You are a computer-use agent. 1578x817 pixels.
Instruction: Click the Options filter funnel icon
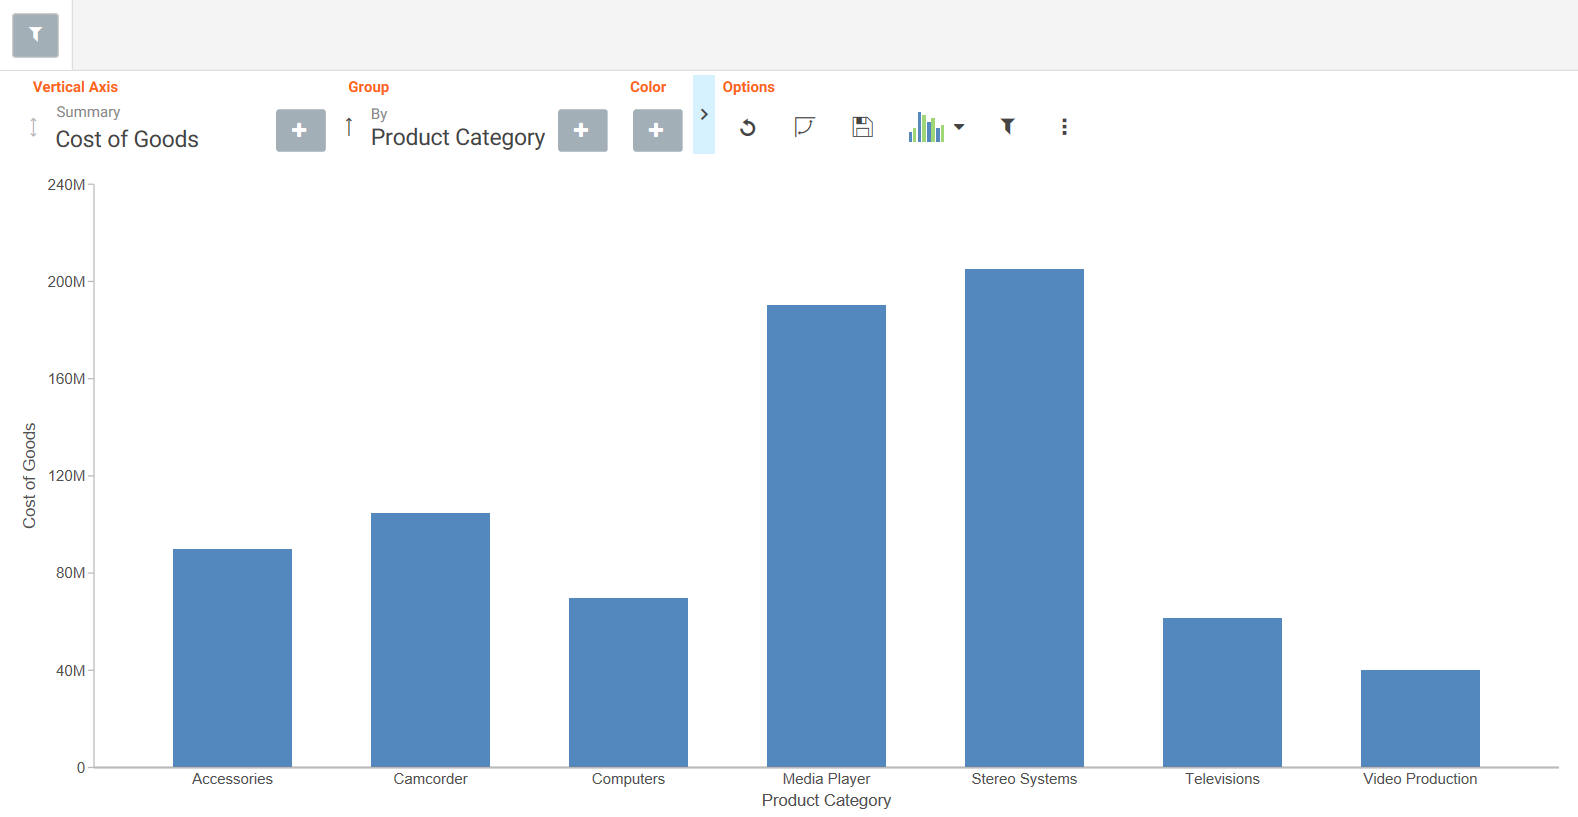point(1008,126)
